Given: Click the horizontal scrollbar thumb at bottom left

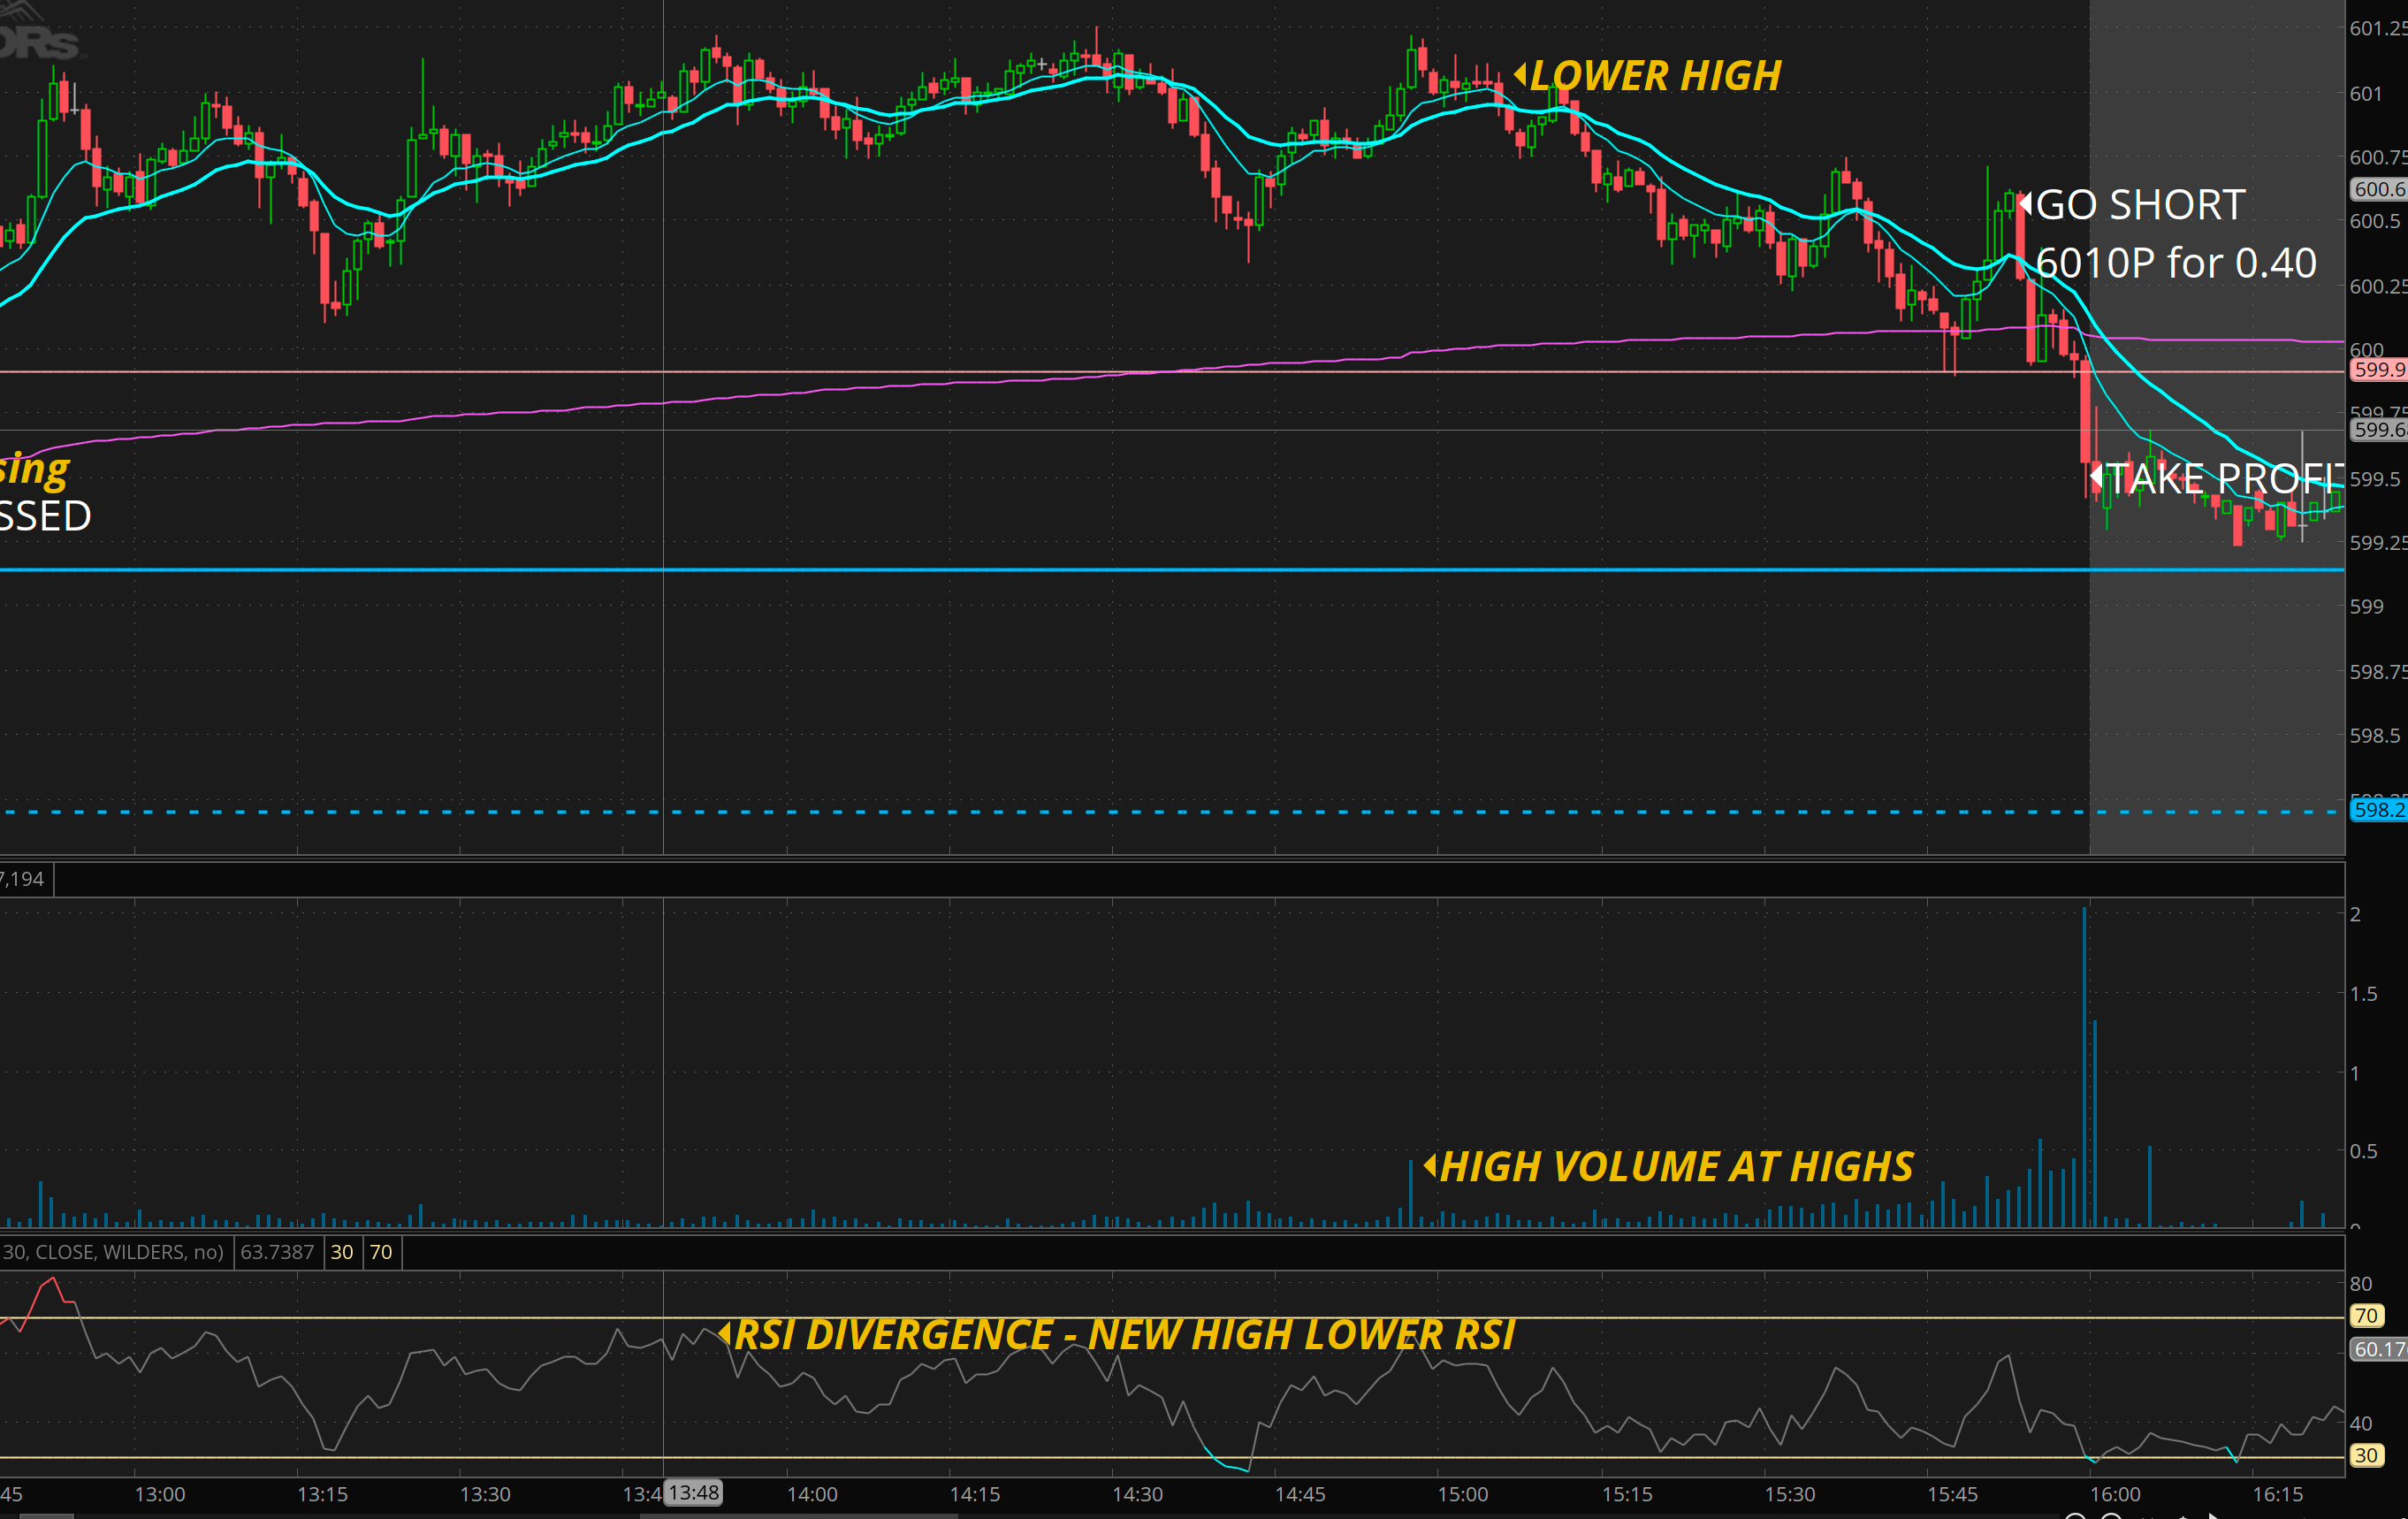Looking at the screenshot, I should (47, 1515).
